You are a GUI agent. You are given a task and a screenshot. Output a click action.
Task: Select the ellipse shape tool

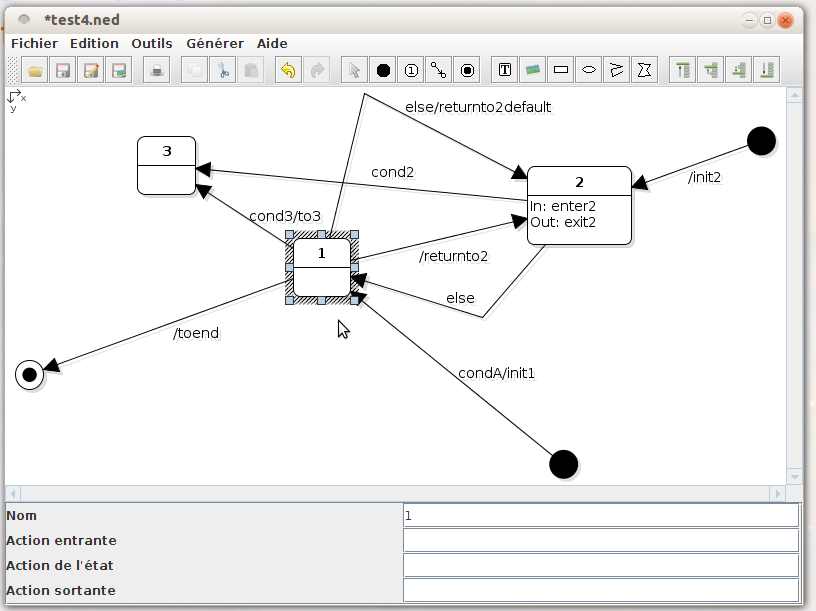(x=589, y=70)
